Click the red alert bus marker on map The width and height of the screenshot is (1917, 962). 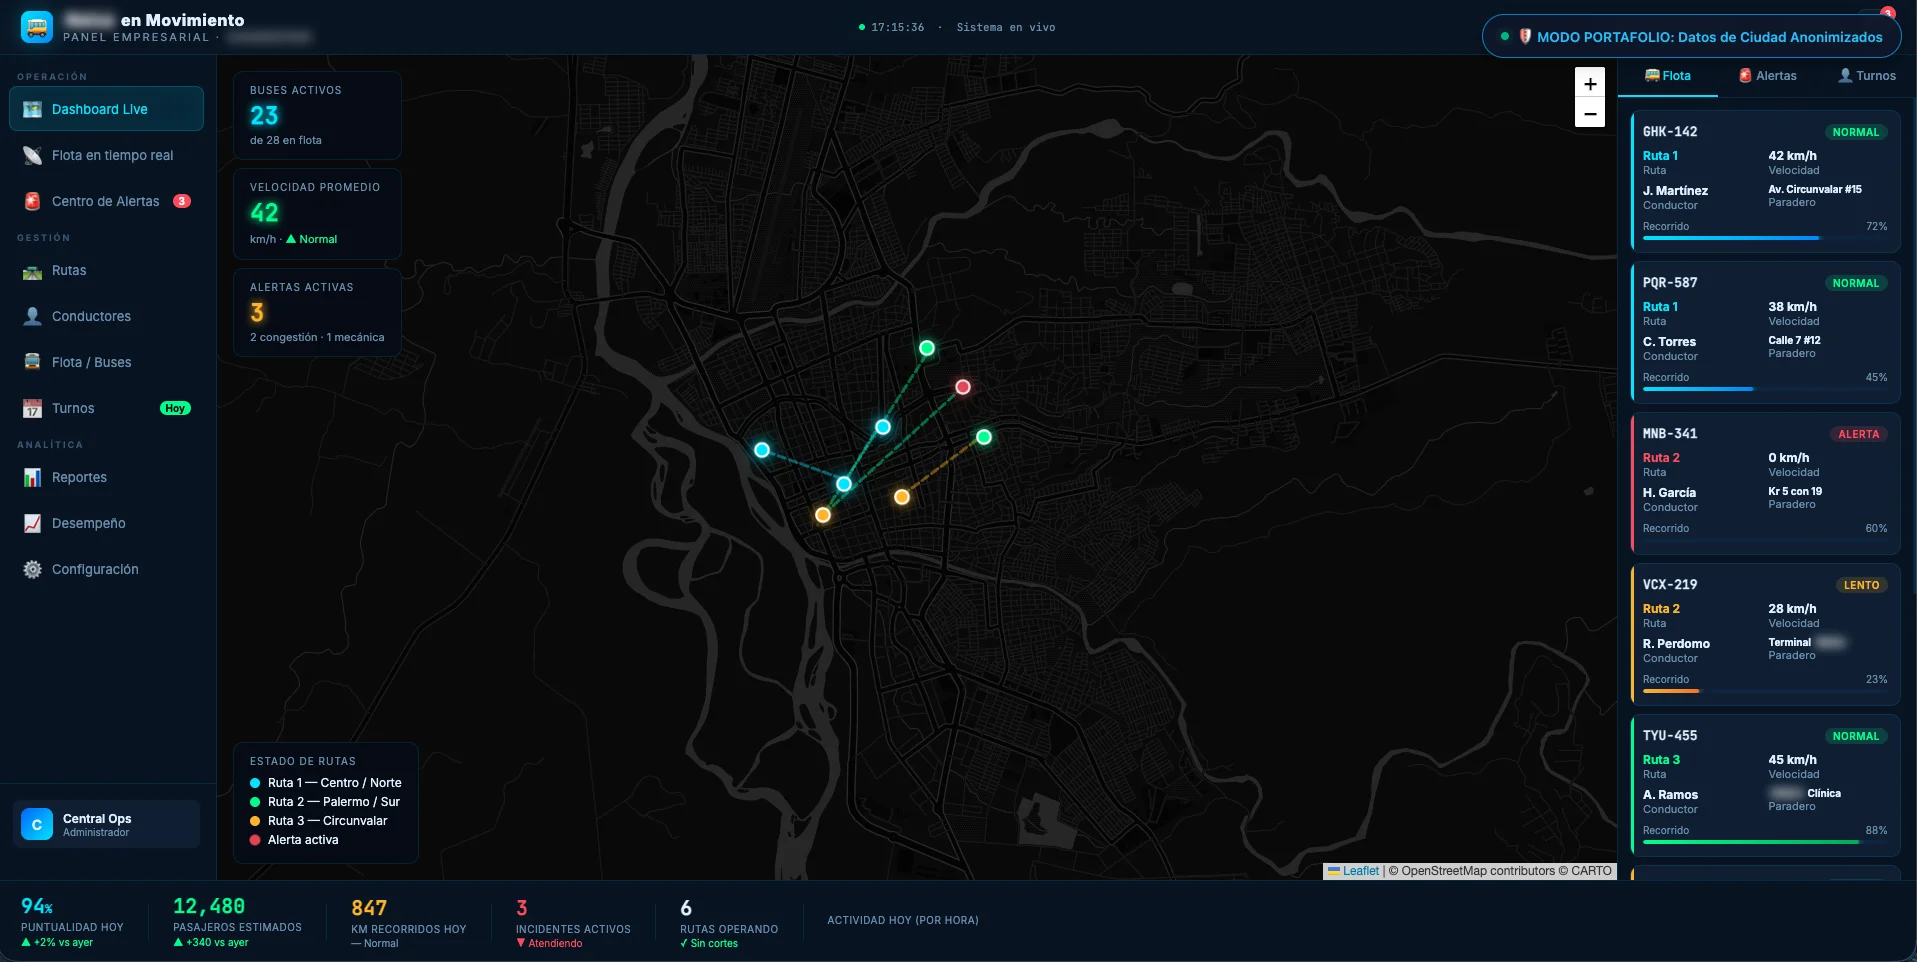coord(963,387)
